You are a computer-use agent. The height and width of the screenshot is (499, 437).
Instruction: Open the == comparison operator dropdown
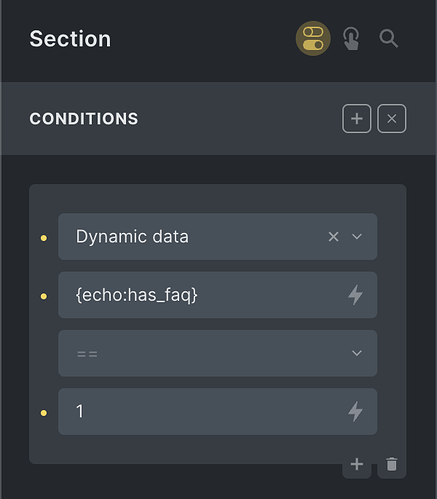[x=218, y=353]
